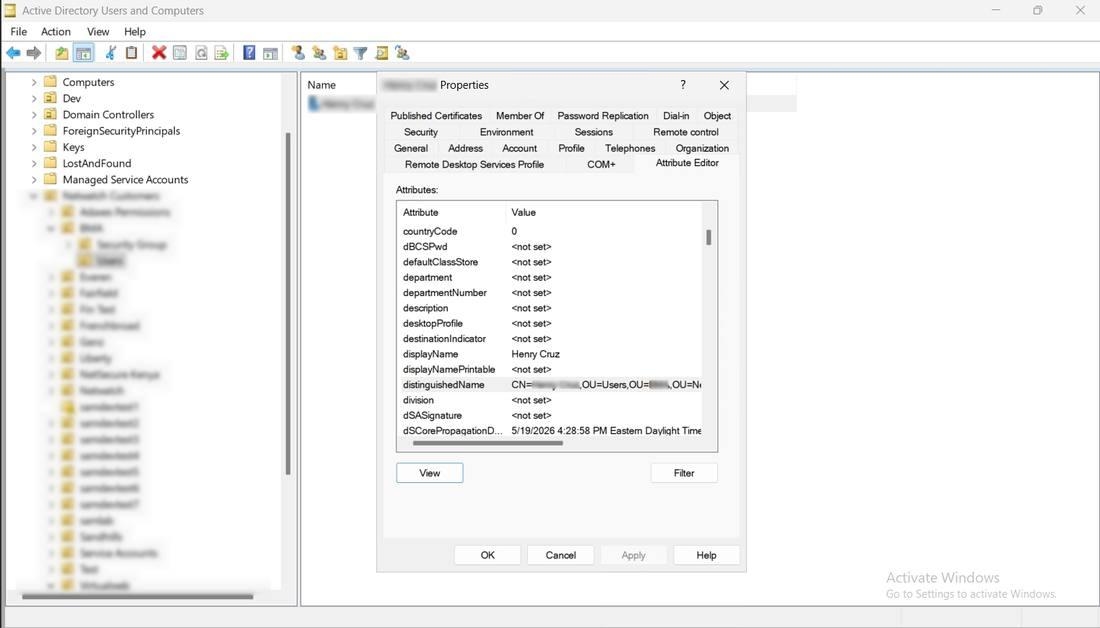Select the Keys container
Viewport: 1100px width, 628px height.
pyautogui.click(x=73, y=147)
